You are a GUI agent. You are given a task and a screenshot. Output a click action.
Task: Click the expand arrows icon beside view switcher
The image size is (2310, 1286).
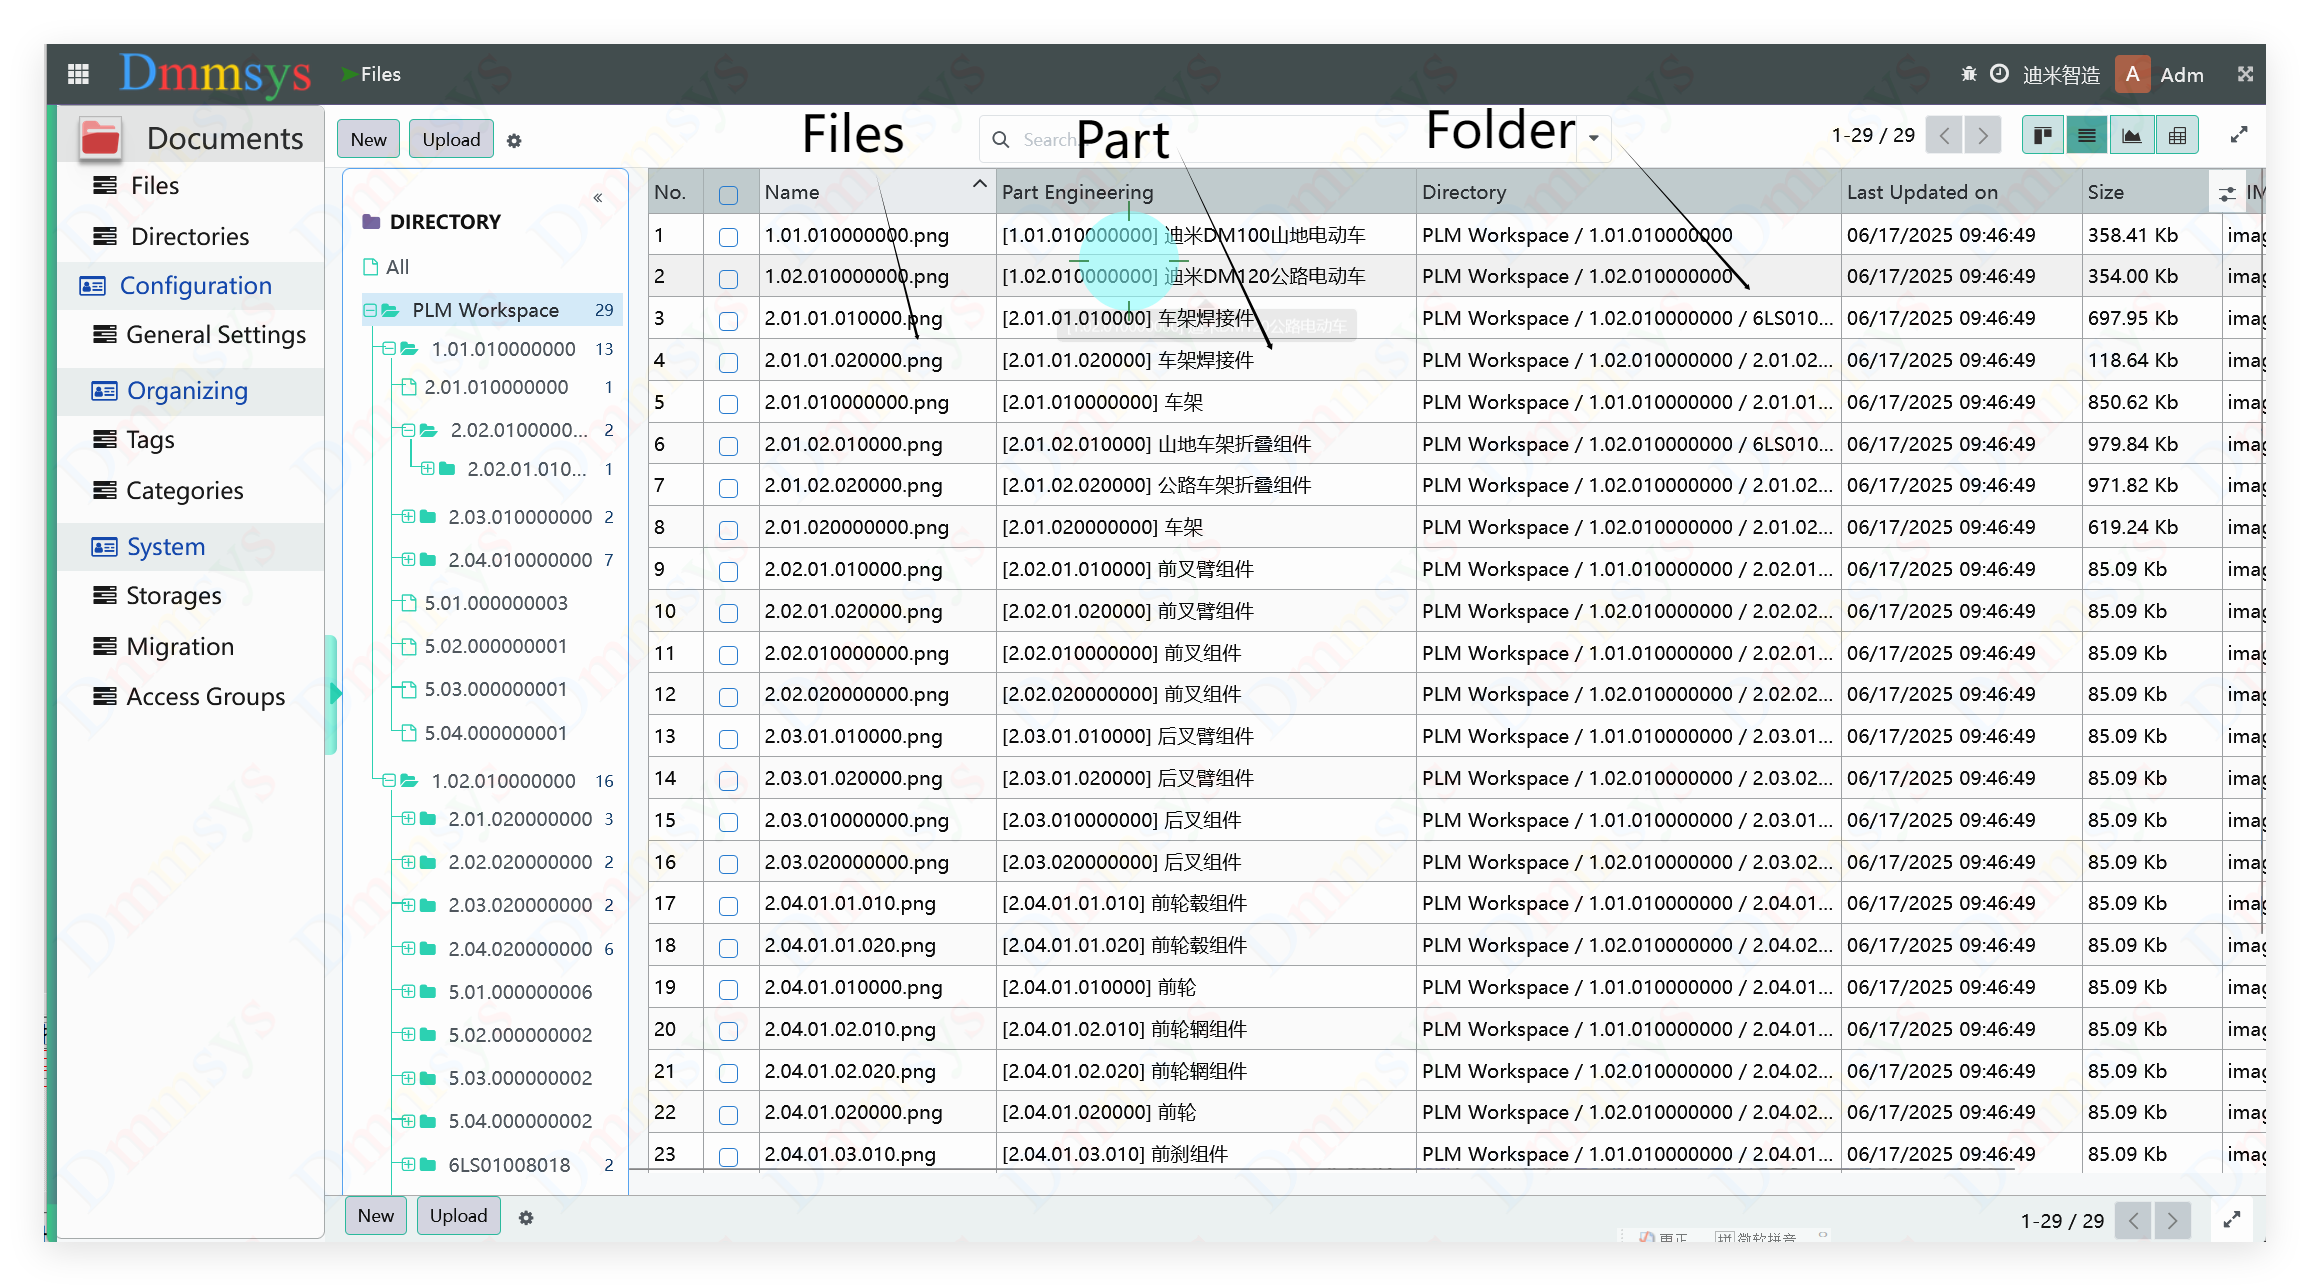pos(2239,135)
